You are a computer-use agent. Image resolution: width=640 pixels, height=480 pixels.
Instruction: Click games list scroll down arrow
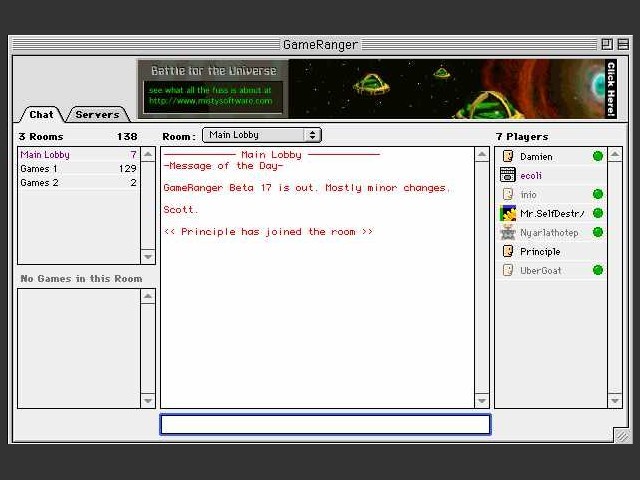[x=148, y=400]
